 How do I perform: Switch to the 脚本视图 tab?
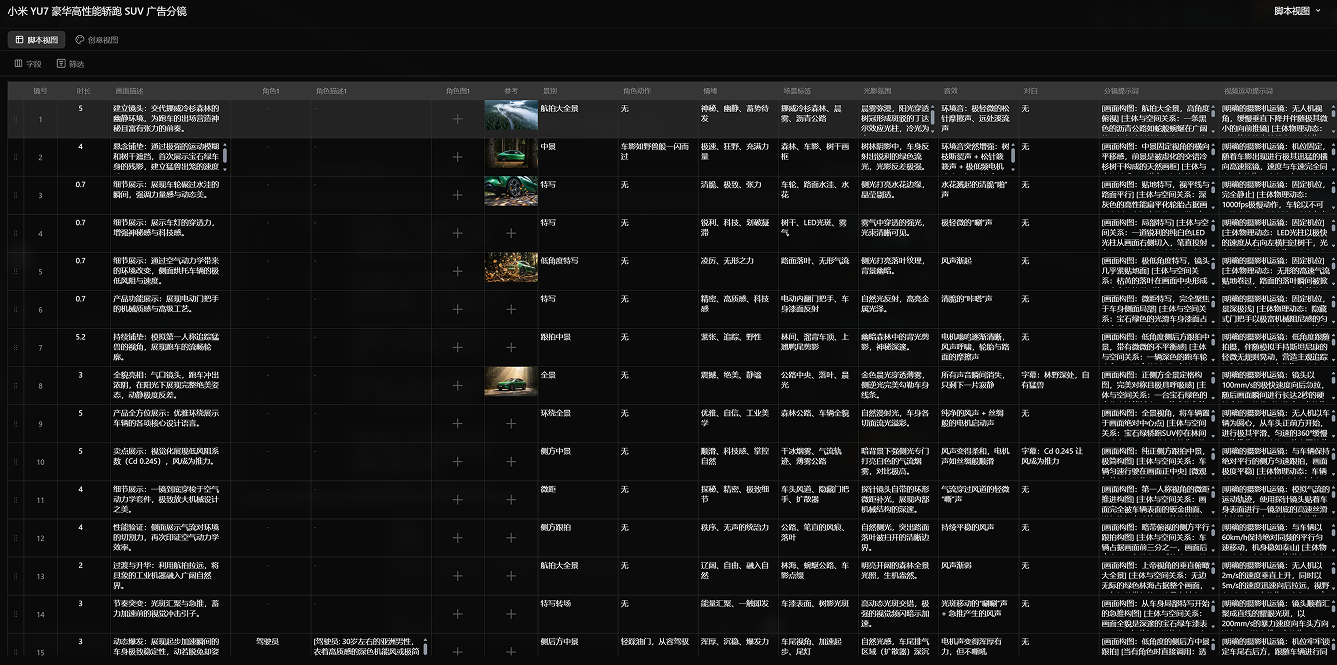[36, 40]
